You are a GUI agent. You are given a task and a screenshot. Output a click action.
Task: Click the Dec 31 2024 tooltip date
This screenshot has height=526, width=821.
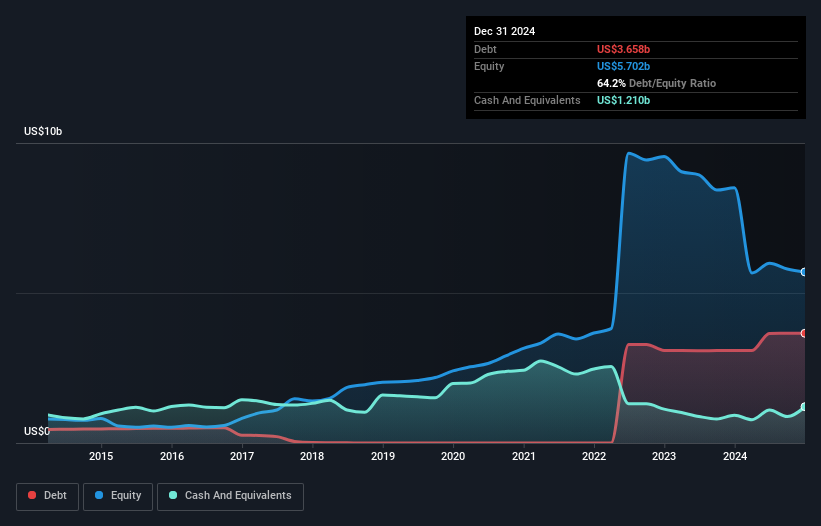505,31
